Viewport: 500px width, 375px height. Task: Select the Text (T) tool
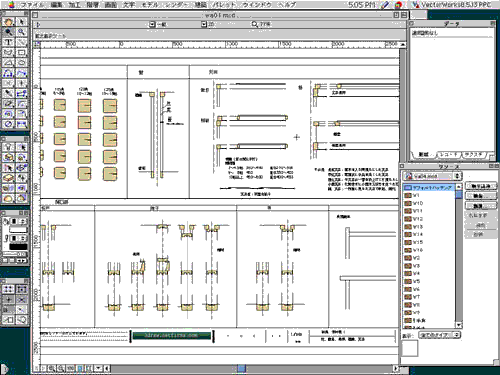pos(8,42)
